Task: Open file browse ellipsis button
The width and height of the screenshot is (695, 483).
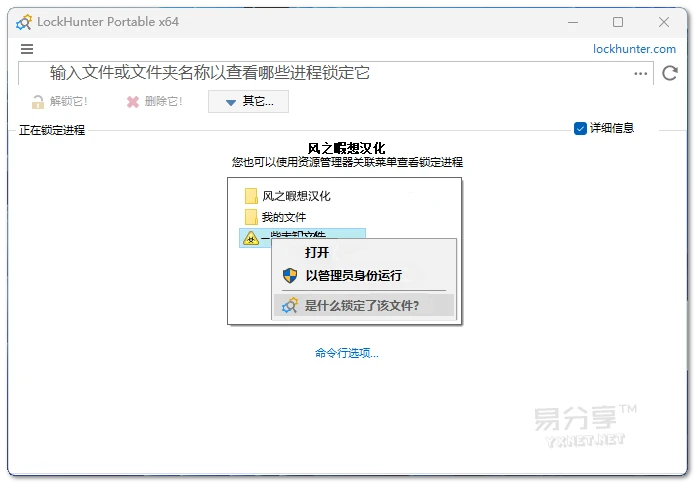Action: click(640, 74)
